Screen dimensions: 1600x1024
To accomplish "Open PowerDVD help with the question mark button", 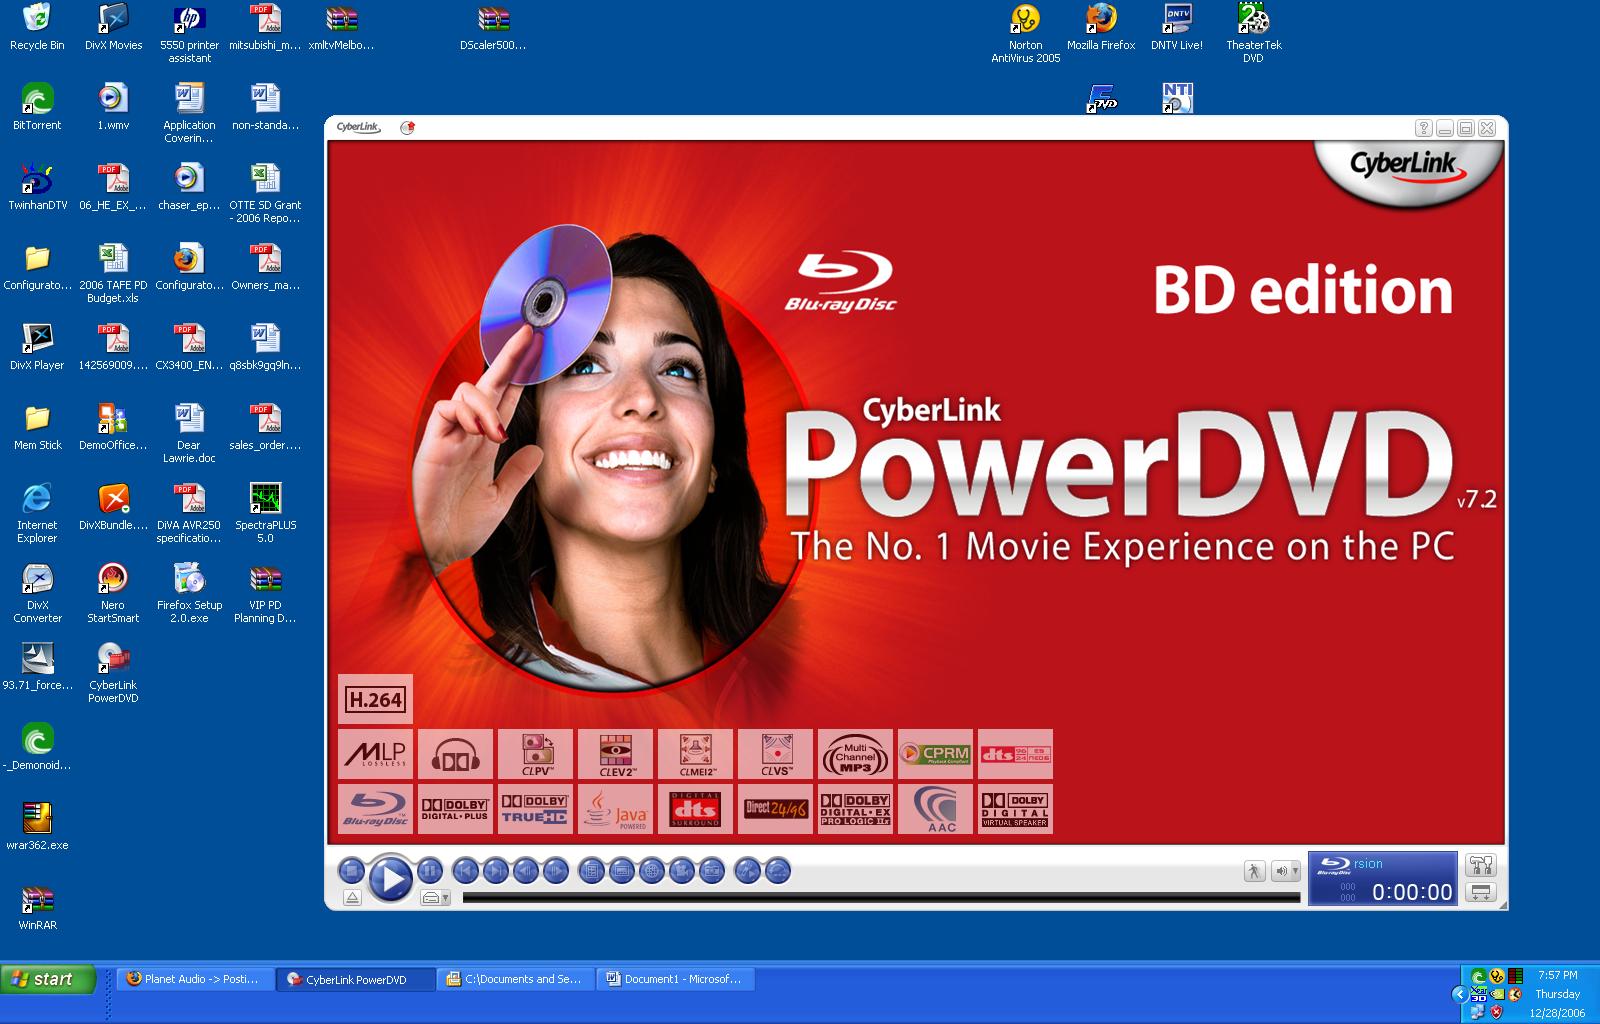I will coord(1424,128).
